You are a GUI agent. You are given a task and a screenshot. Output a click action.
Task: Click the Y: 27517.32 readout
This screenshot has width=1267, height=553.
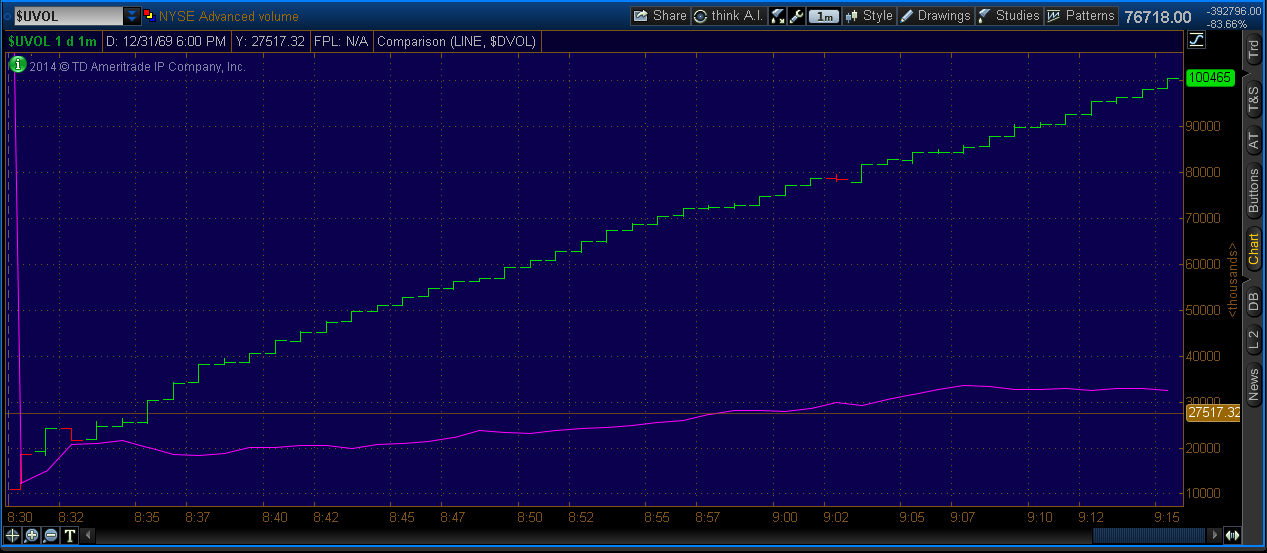271,42
